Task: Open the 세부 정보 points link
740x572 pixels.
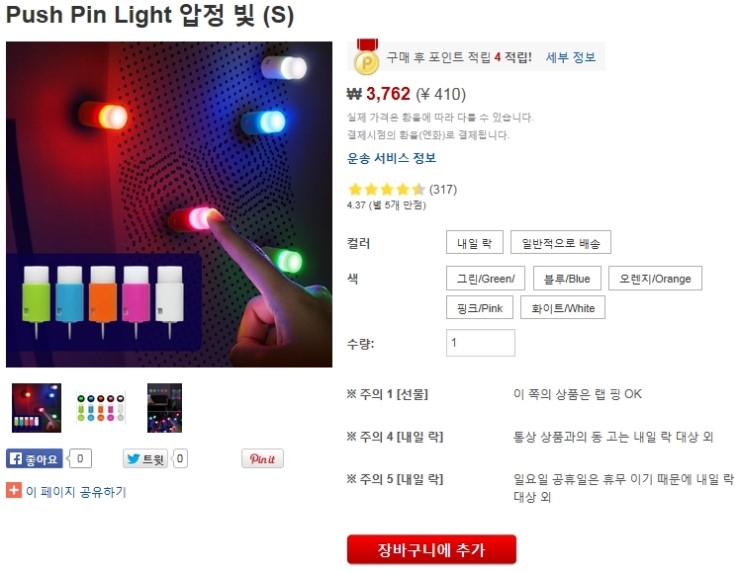Action: click(570, 58)
